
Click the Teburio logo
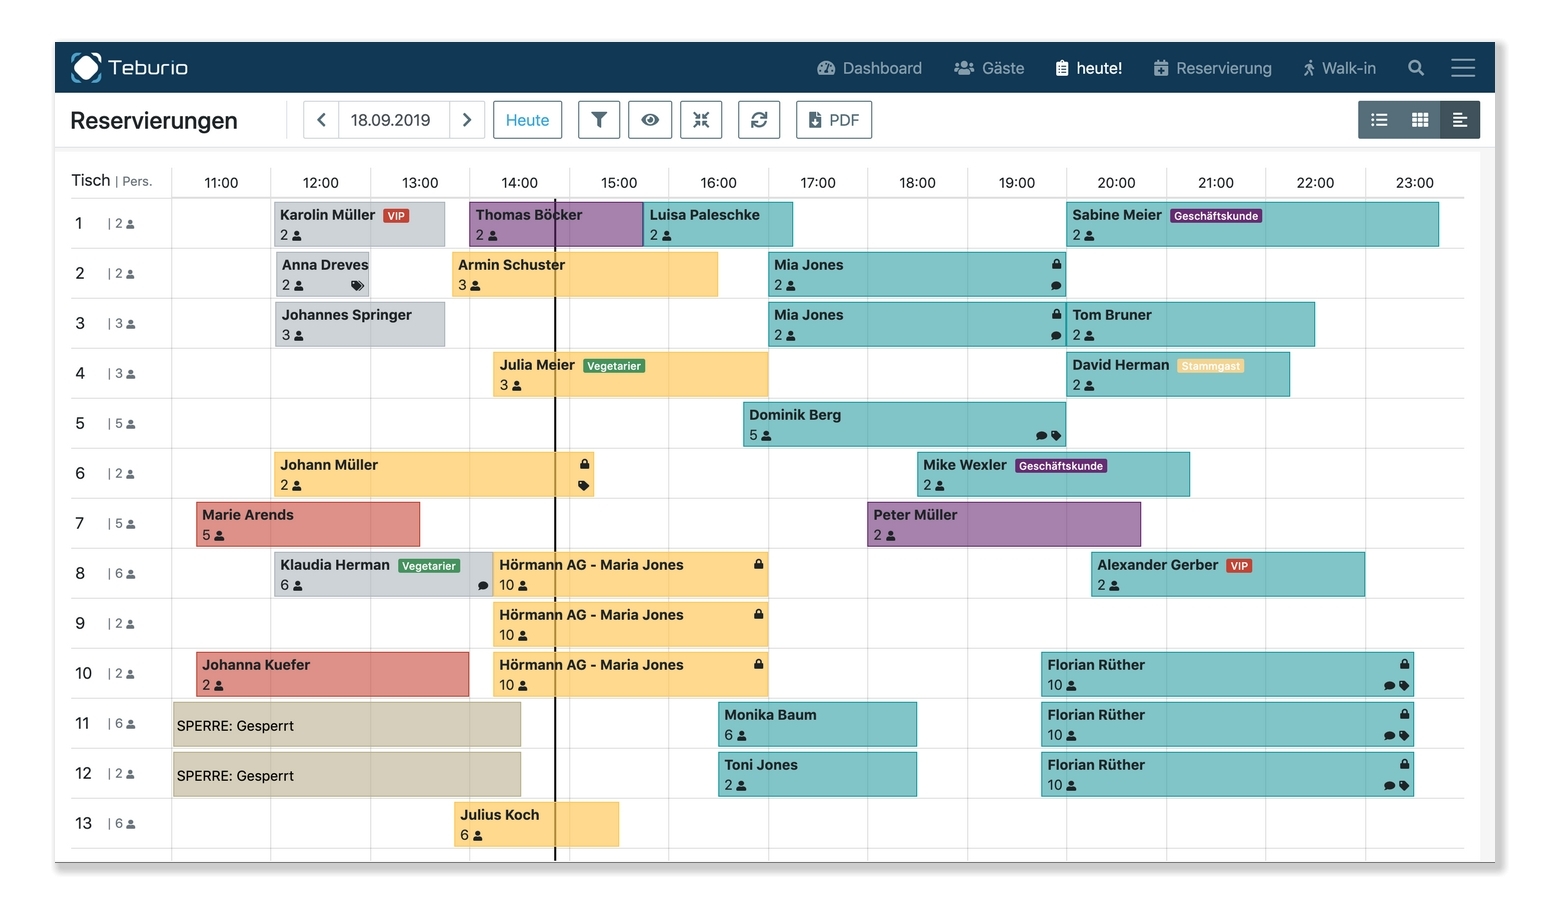click(130, 67)
